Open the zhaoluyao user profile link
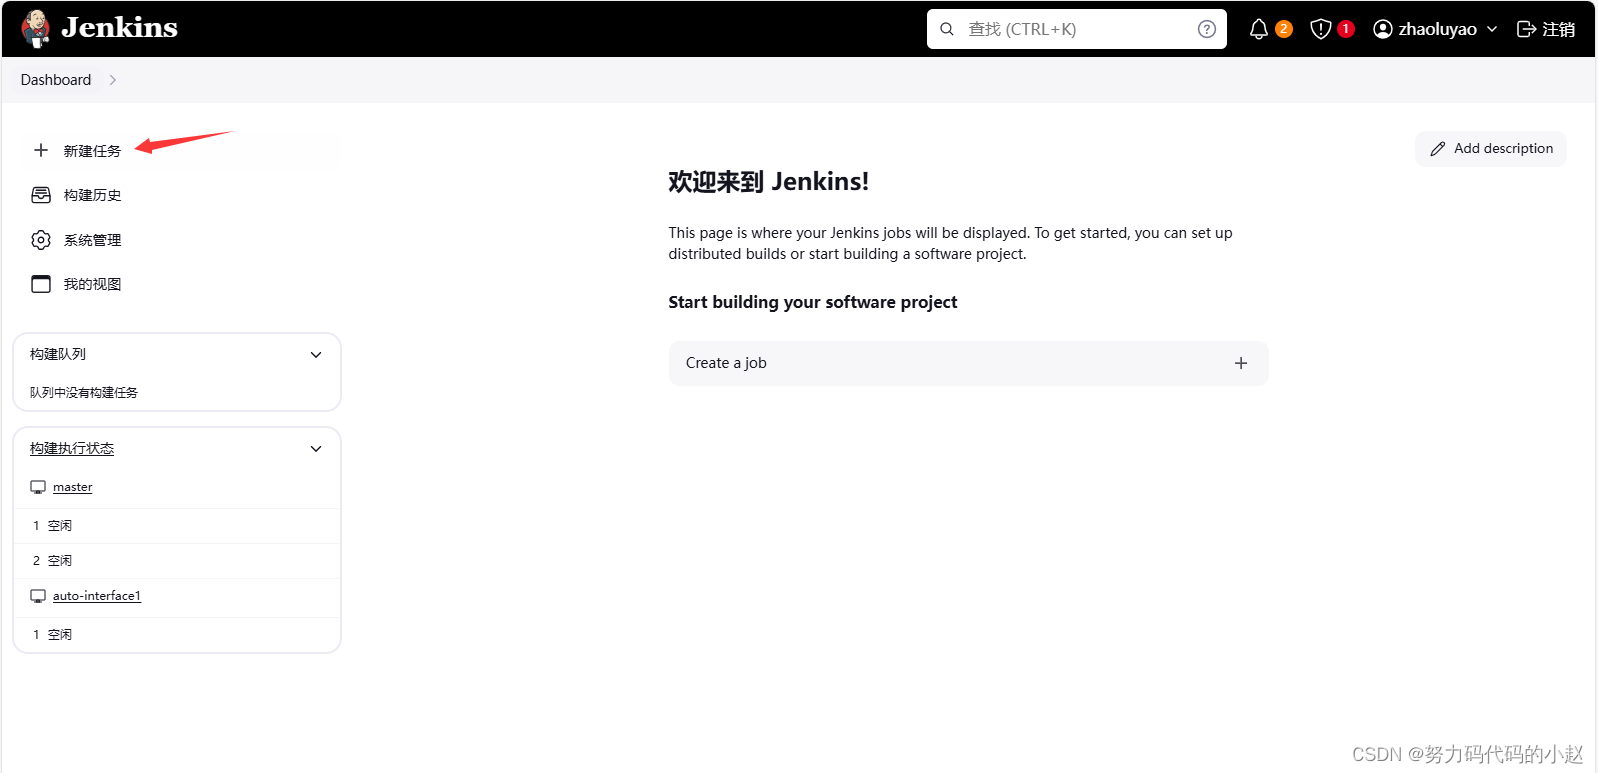Screen dimensions: 1598x773 click(1437, 29)
